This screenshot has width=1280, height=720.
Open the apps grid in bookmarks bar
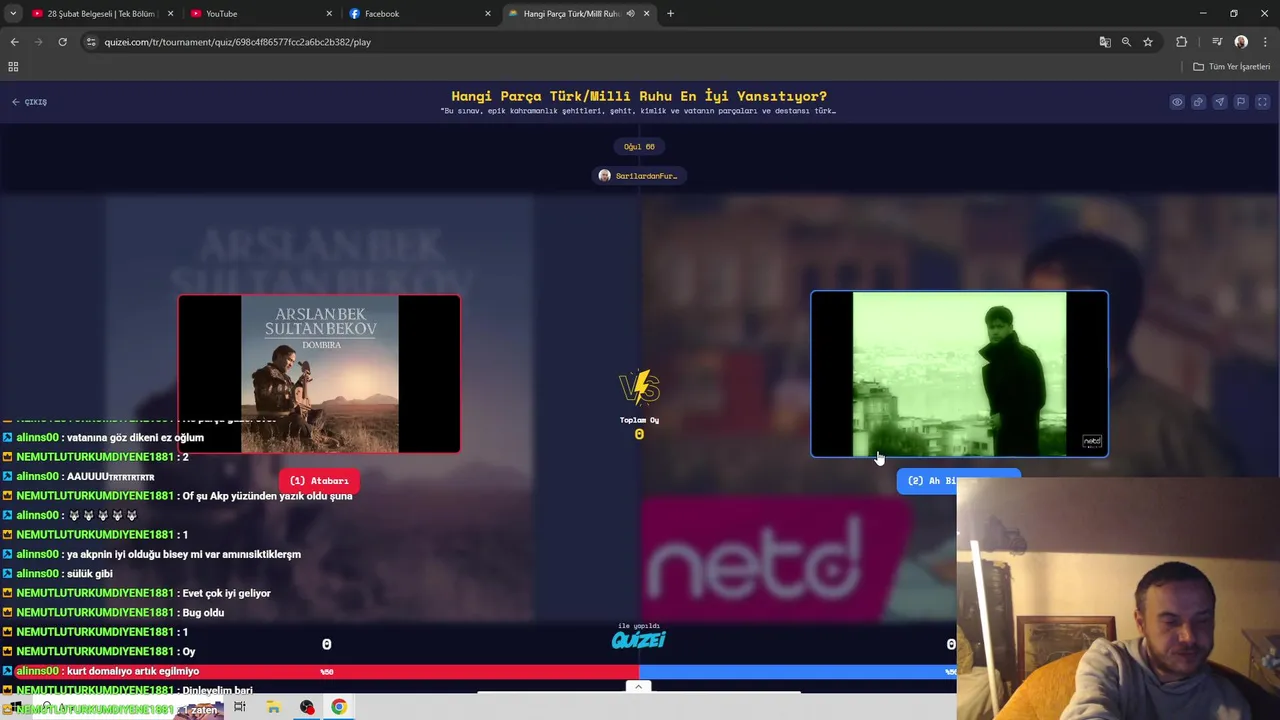click(x=13, y=67)
